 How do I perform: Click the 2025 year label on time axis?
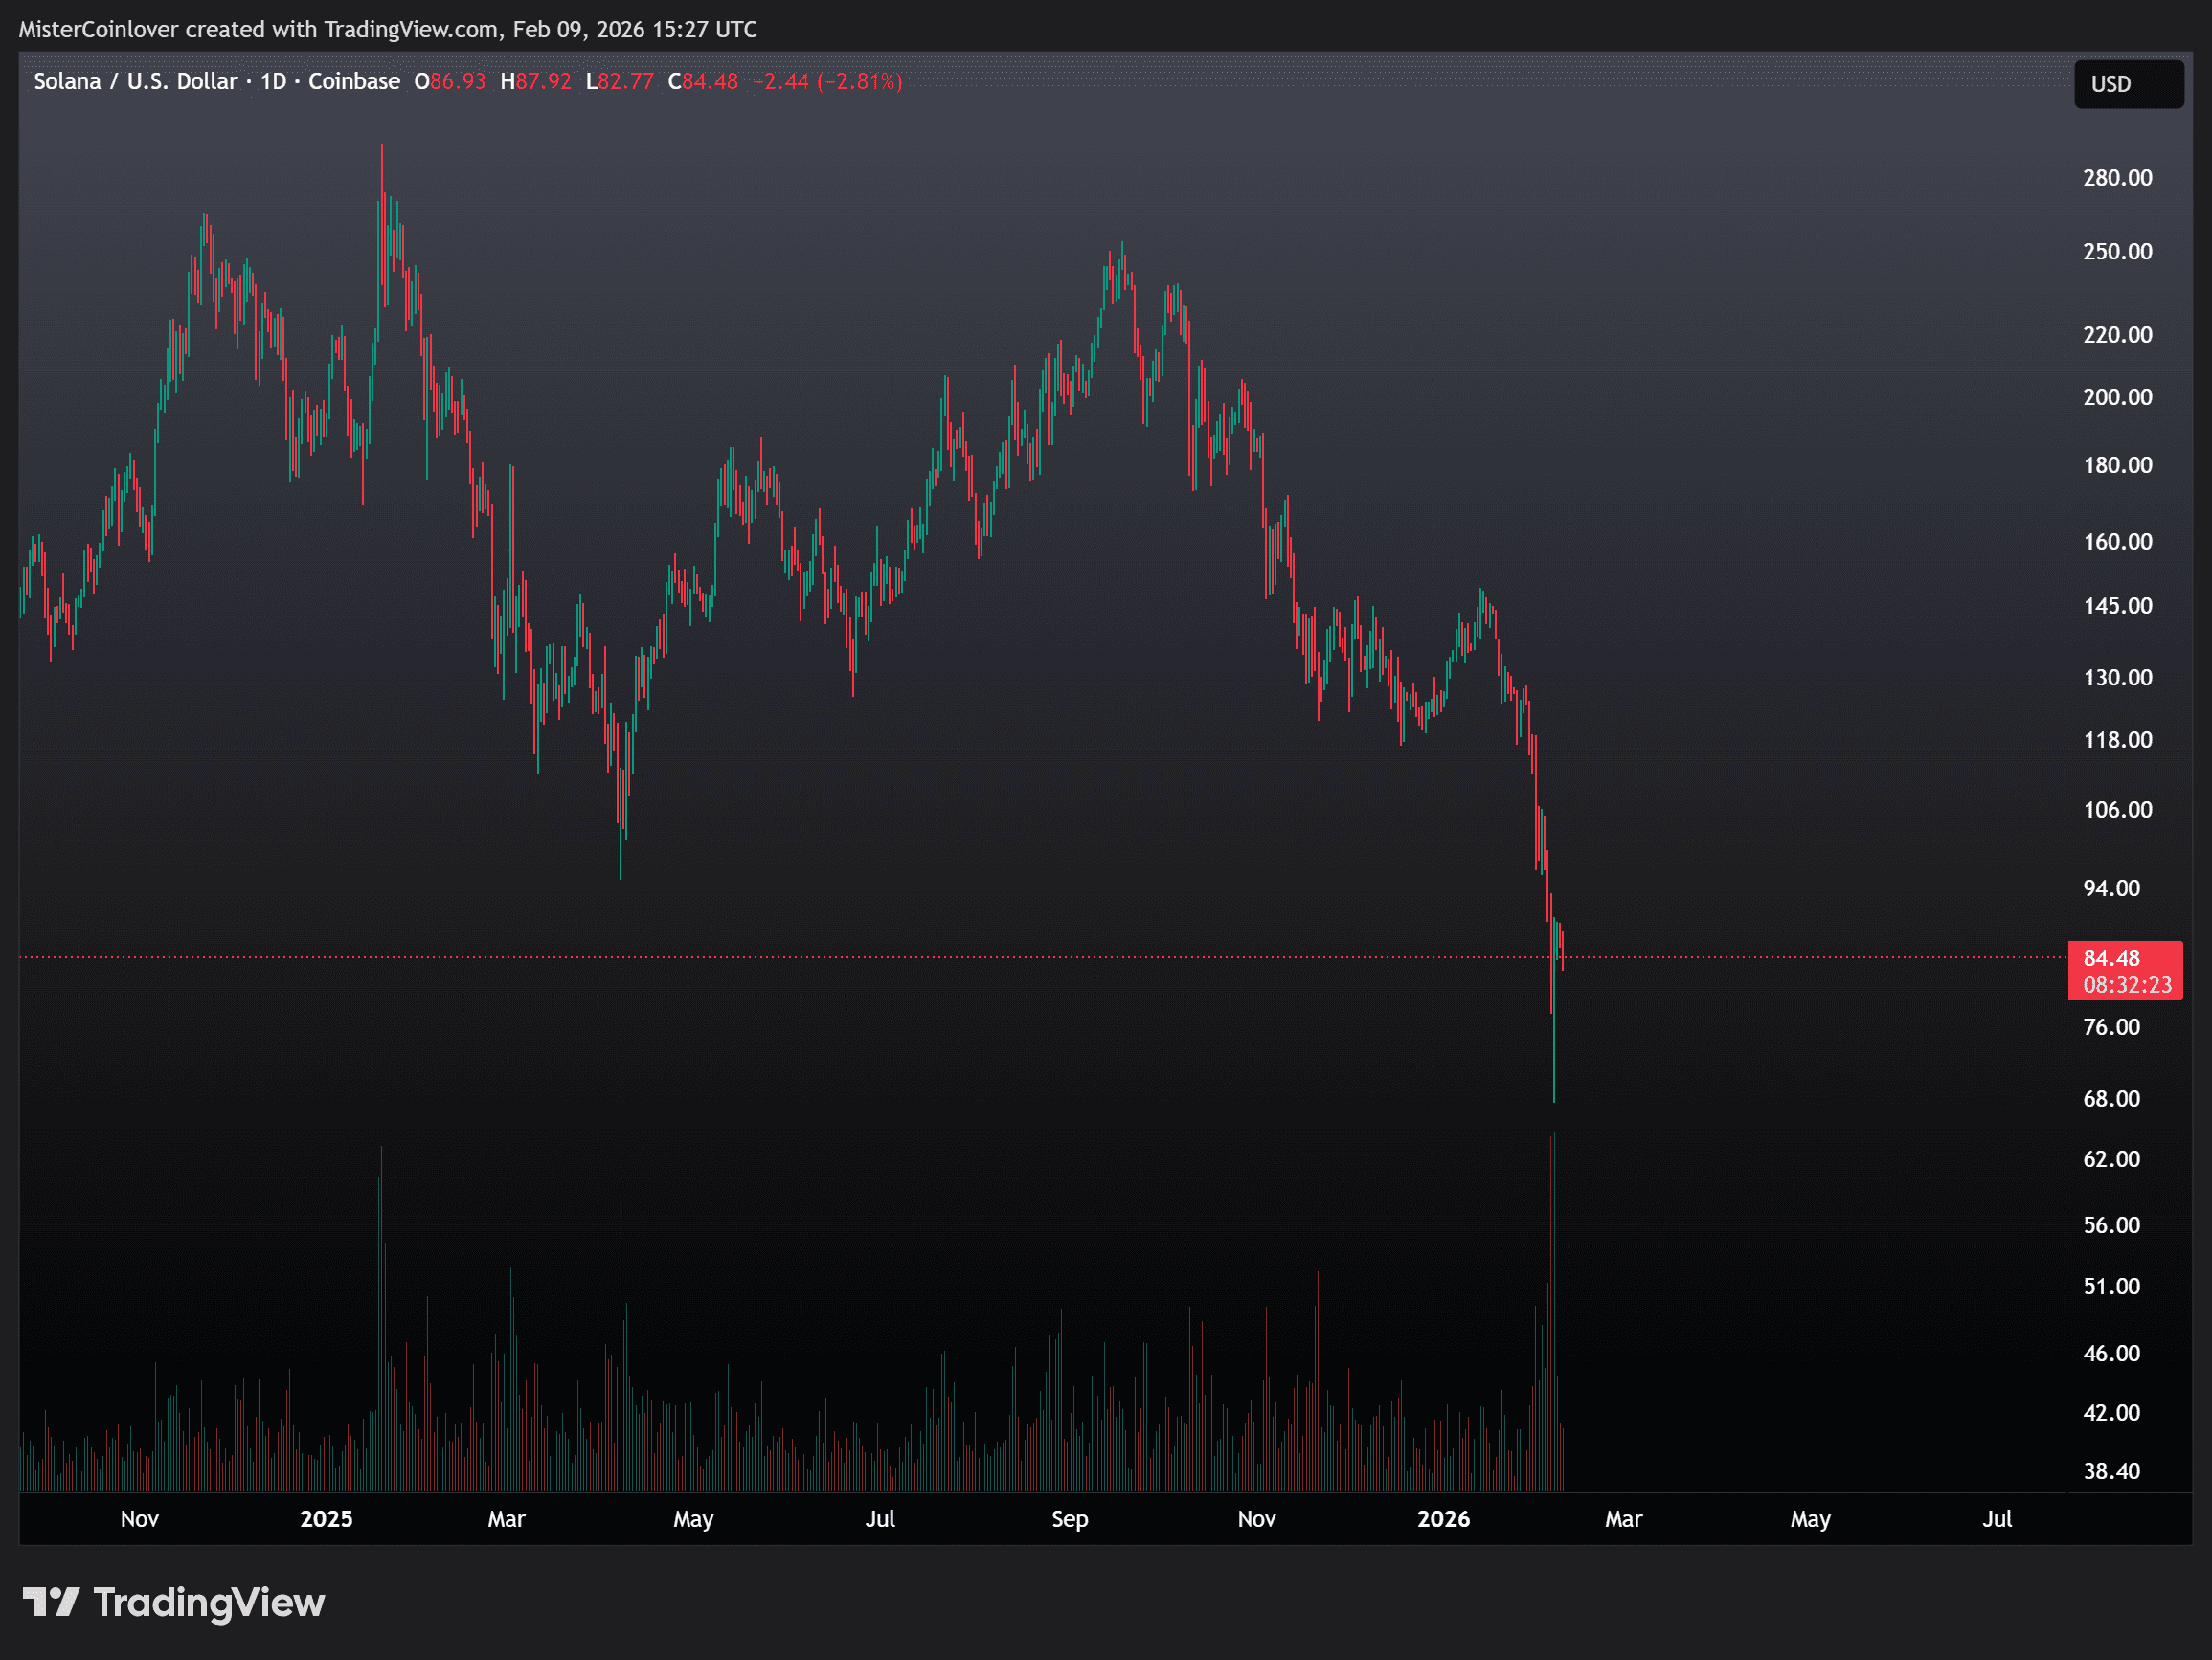pos(326,1519)
